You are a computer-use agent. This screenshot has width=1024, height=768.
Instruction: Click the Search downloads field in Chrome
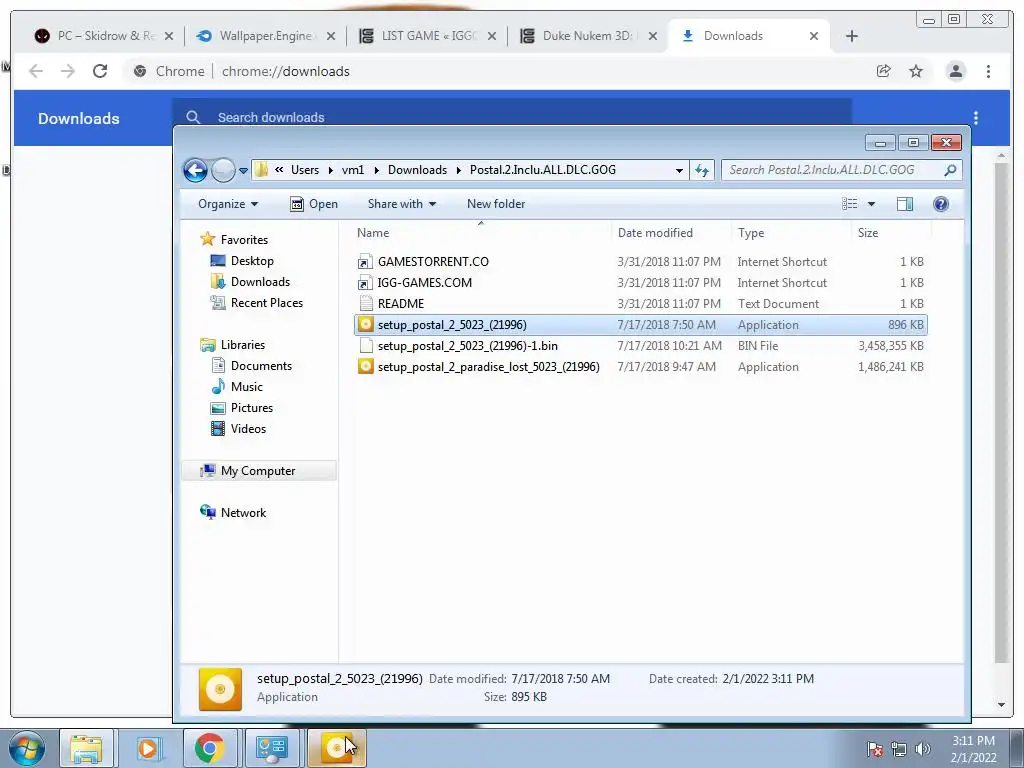click(x=512, y=117)
